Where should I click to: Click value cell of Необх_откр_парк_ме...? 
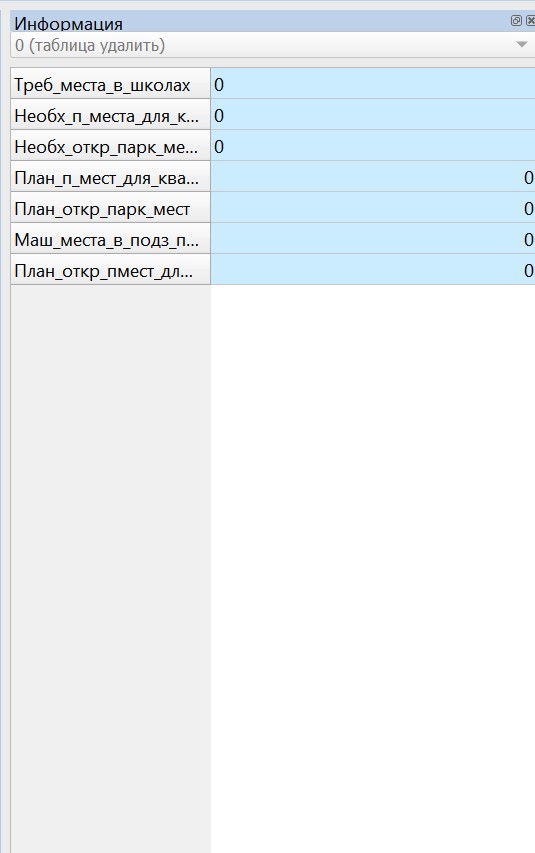373,146
